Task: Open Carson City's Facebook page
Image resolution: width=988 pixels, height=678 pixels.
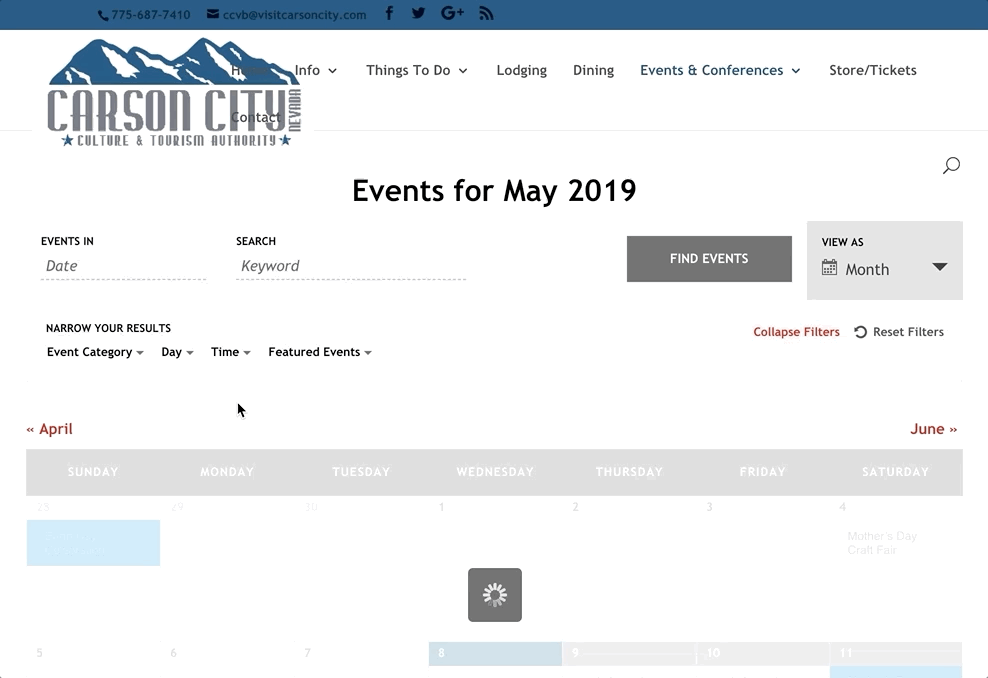Action: [x=389, y=13]
